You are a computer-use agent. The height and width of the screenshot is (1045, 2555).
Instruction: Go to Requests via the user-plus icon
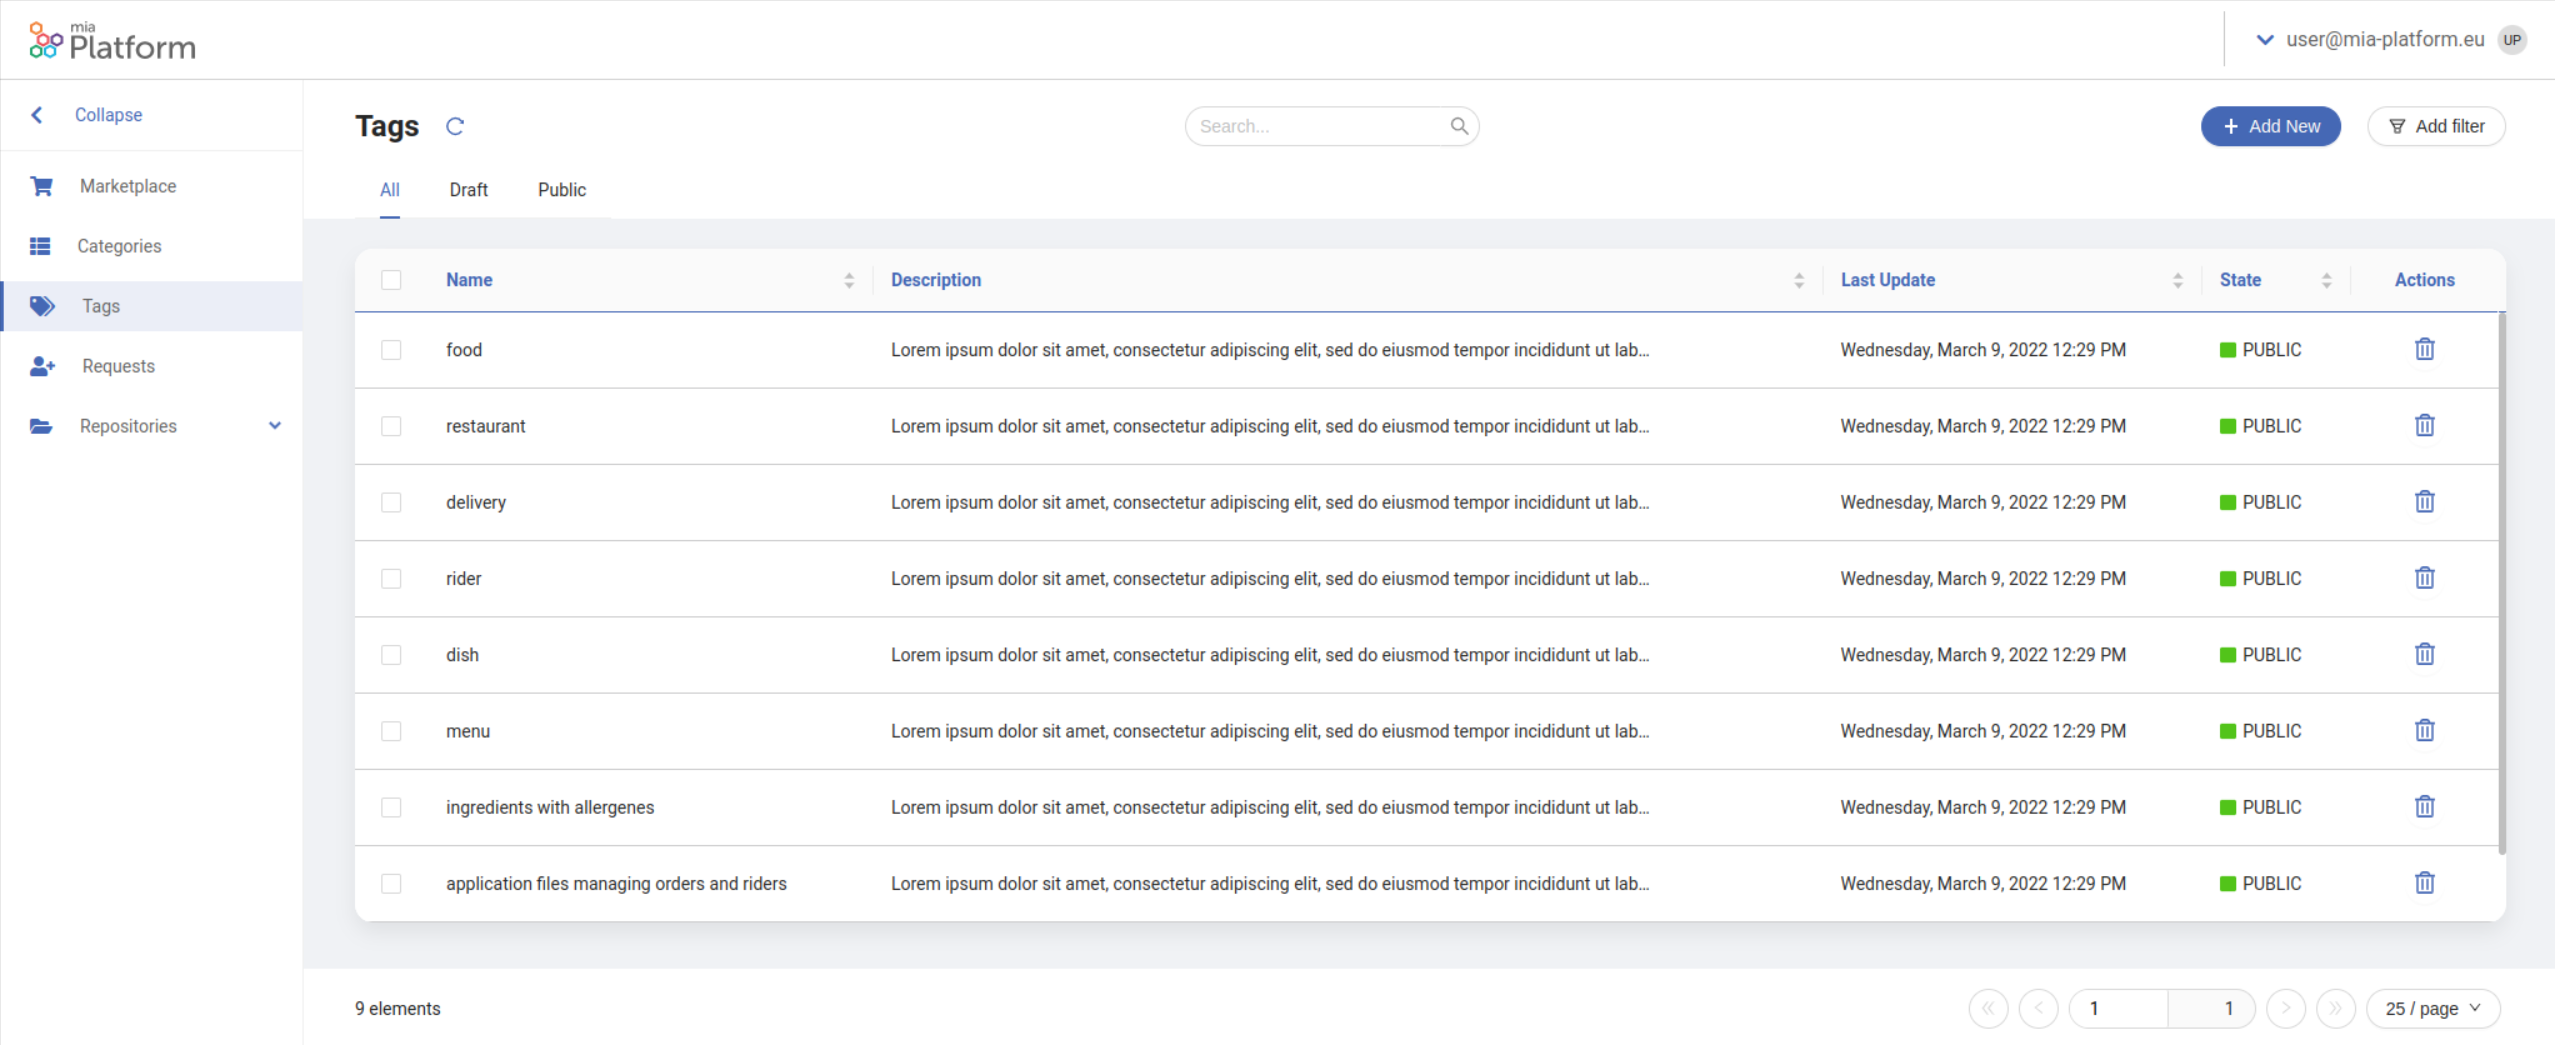click(x=42, y=366)
